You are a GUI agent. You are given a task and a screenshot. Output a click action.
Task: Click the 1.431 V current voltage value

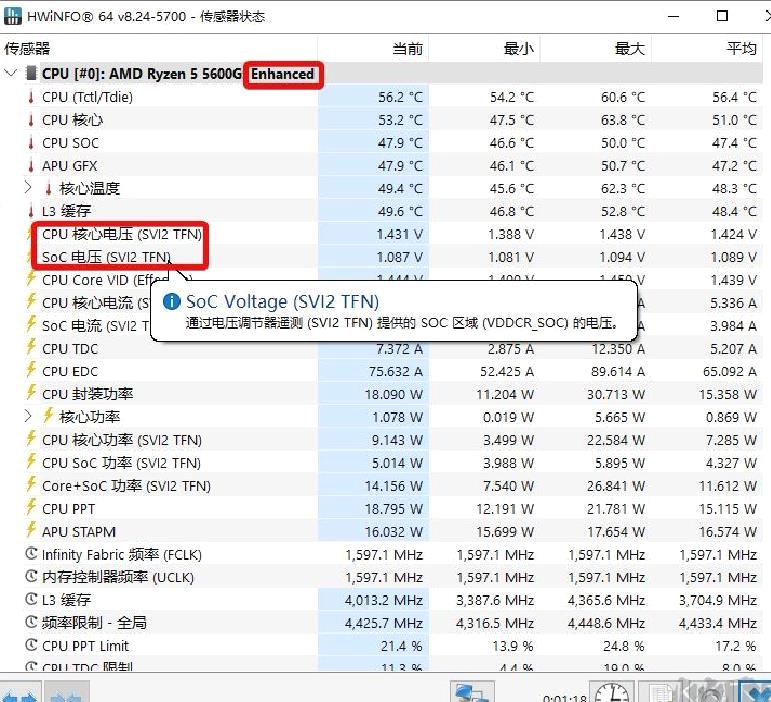[400, 234]
